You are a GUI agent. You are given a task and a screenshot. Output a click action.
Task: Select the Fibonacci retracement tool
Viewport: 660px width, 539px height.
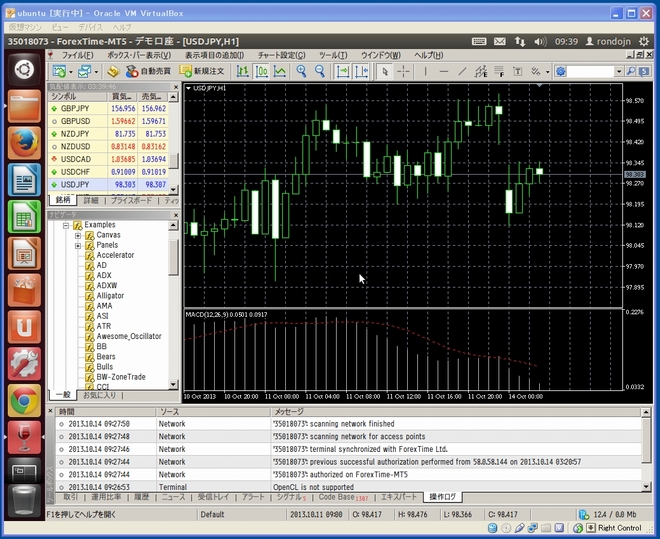point(499,72)
